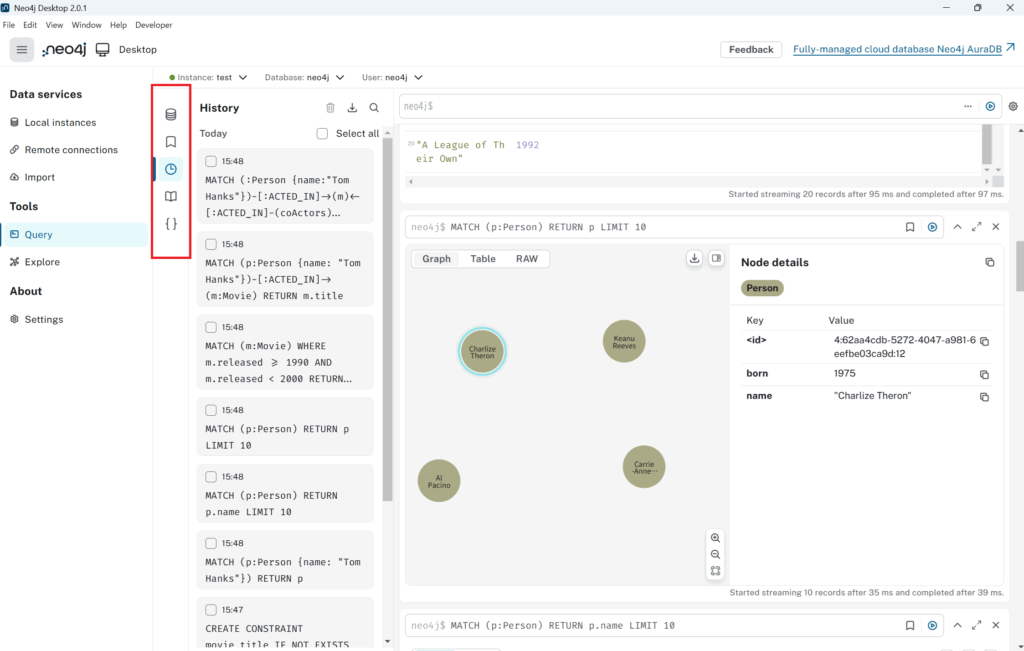Maximize the RETURN p.name LIMIT 10 frame
The width and height of the screenshot is (1024, 651).
click(976, 625)
